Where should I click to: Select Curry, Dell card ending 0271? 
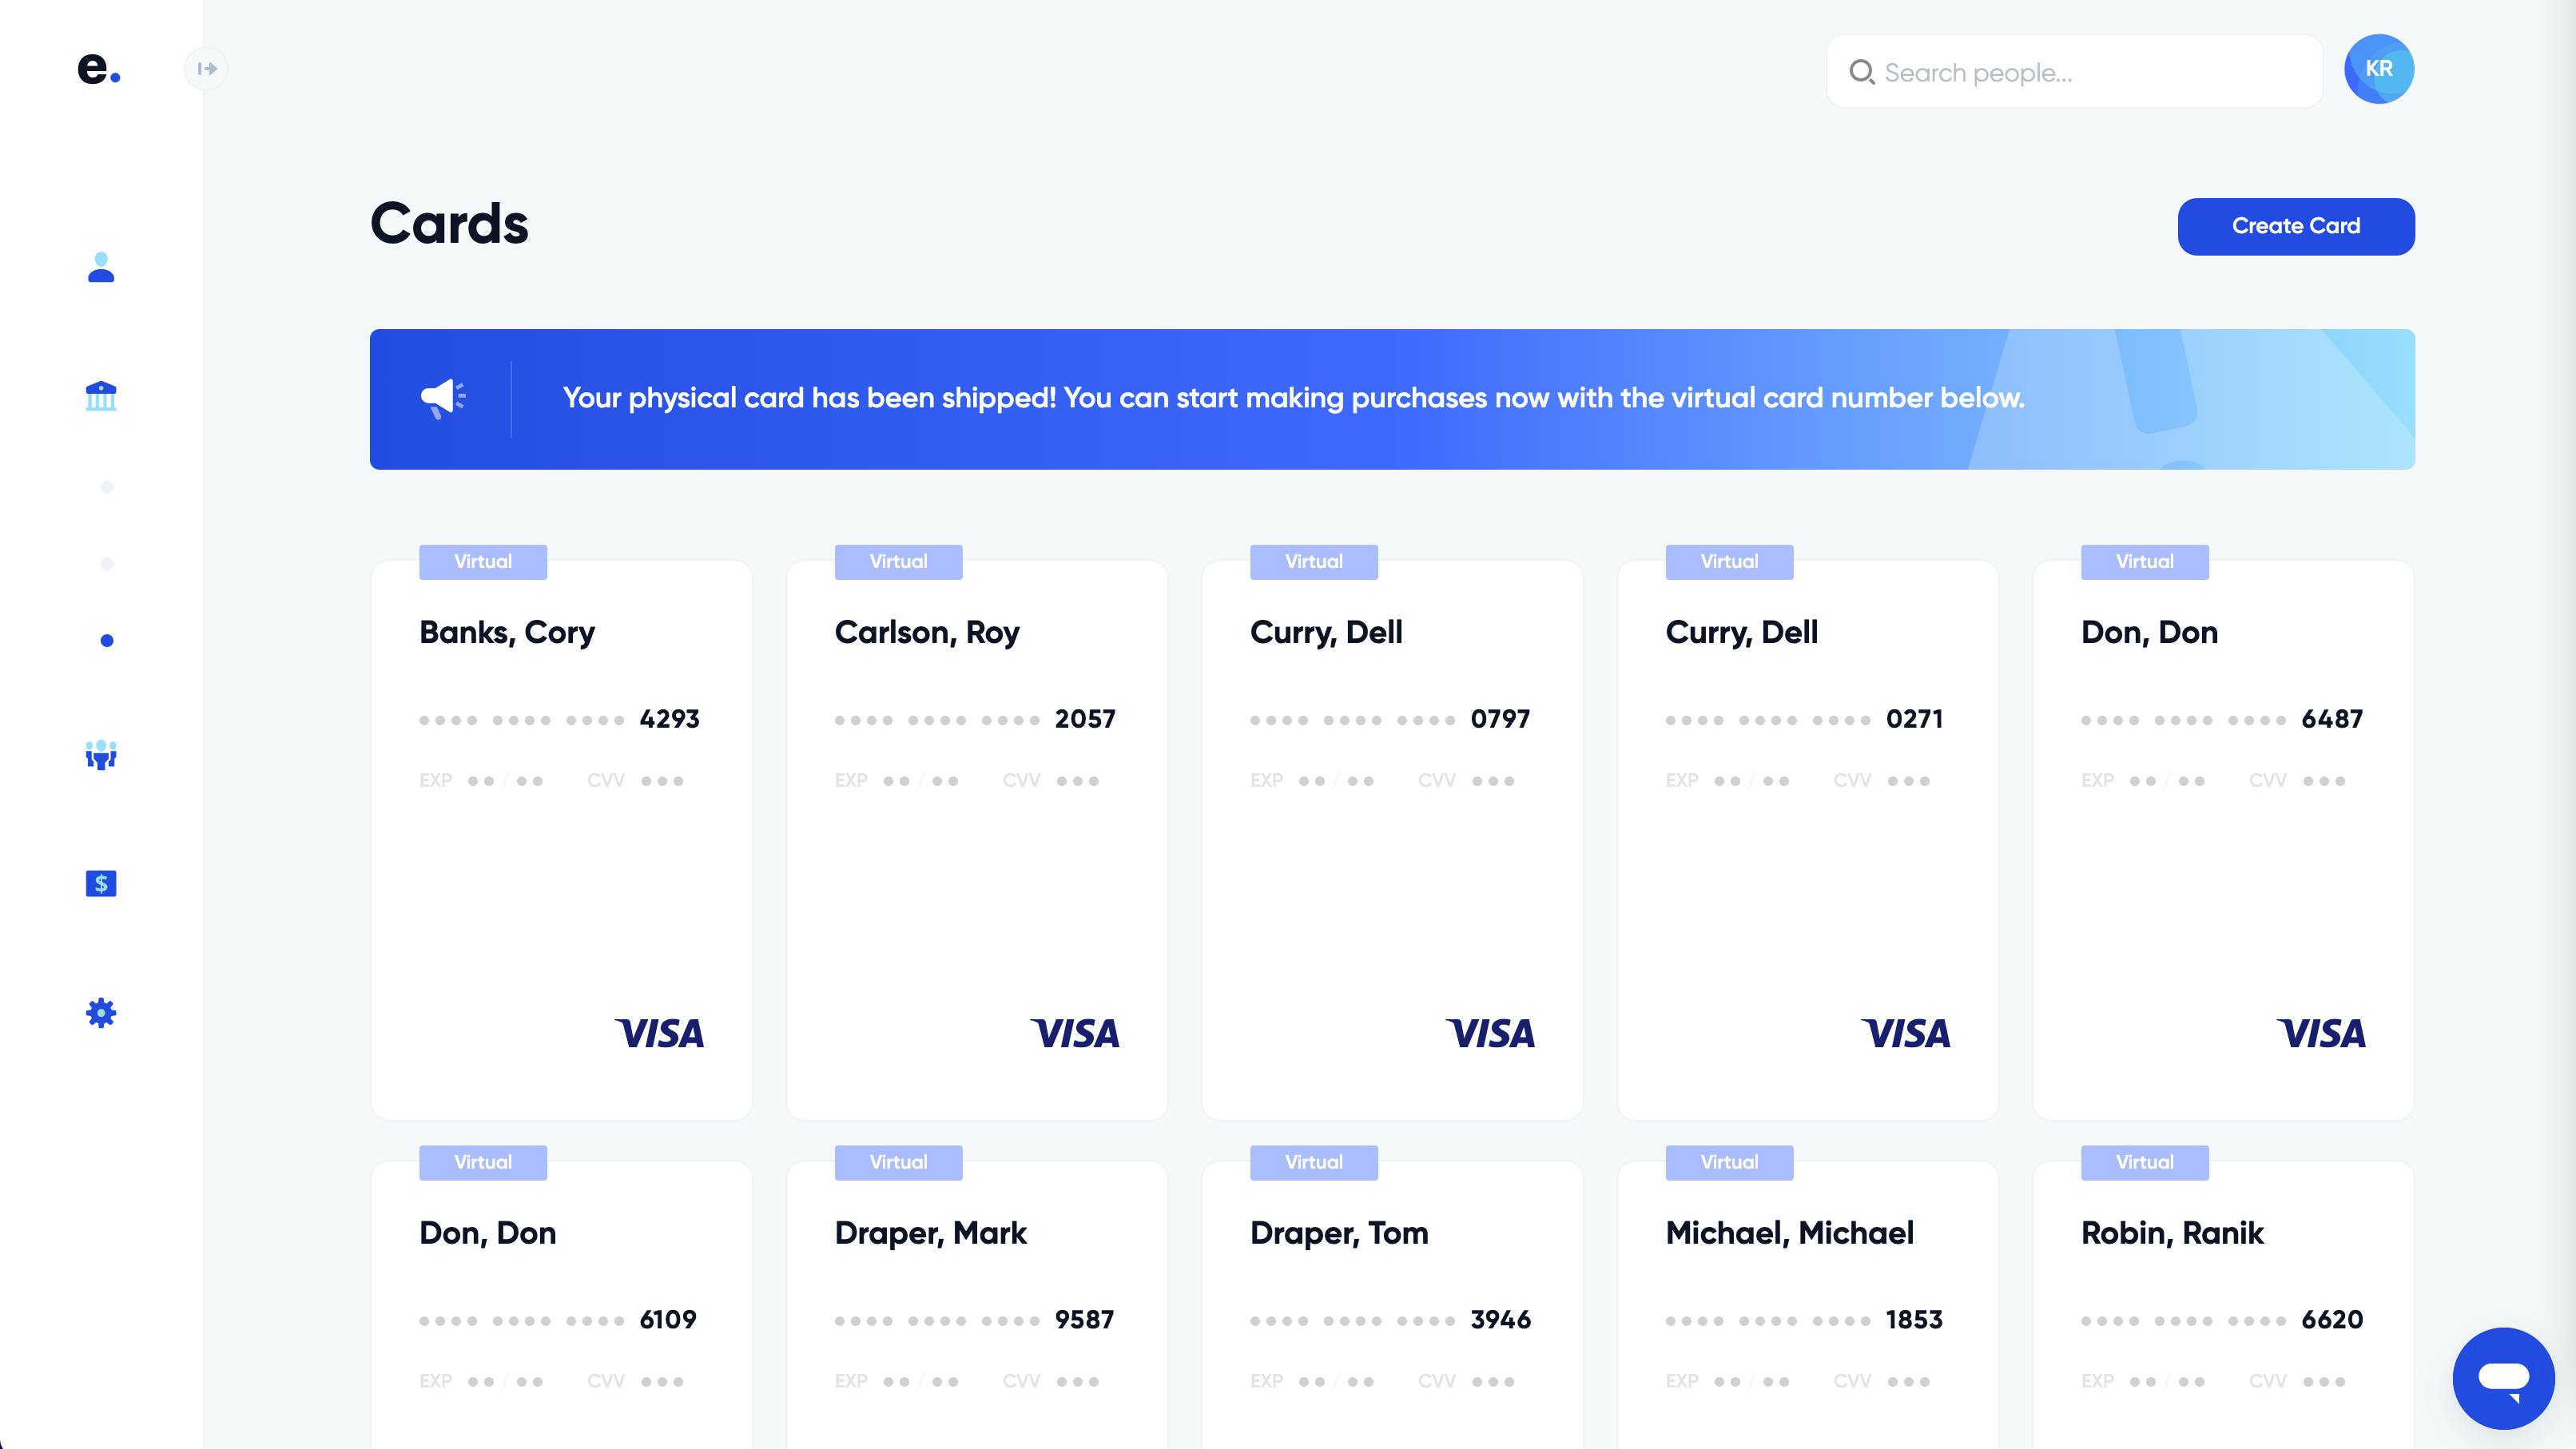(x=1808, y=840)
